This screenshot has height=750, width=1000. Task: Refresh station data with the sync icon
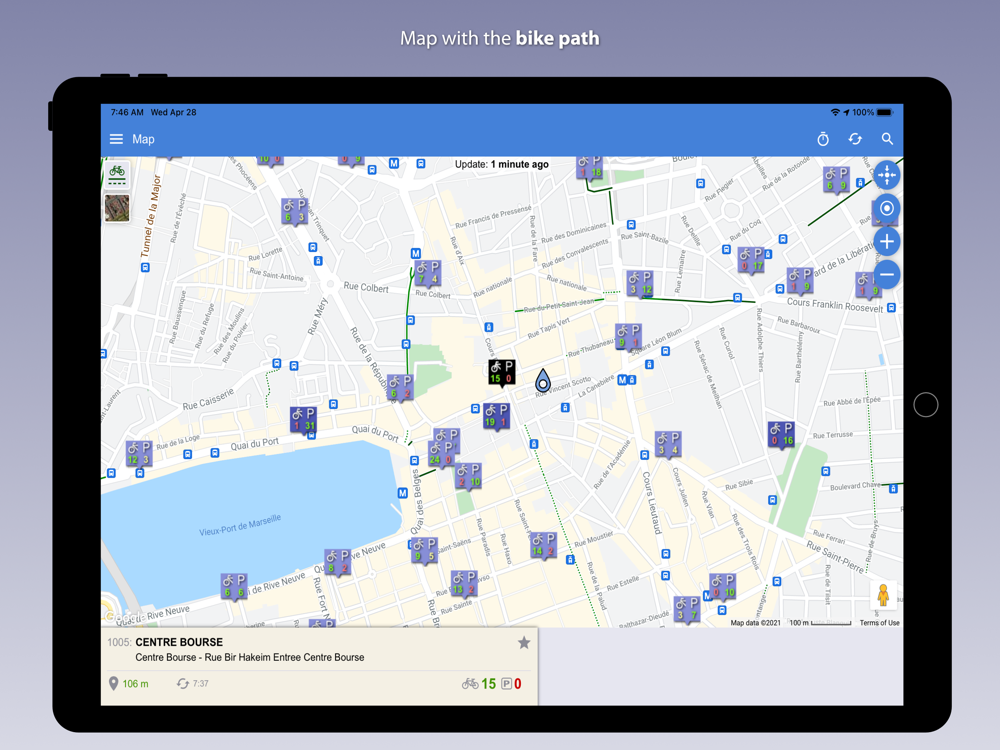855,139
